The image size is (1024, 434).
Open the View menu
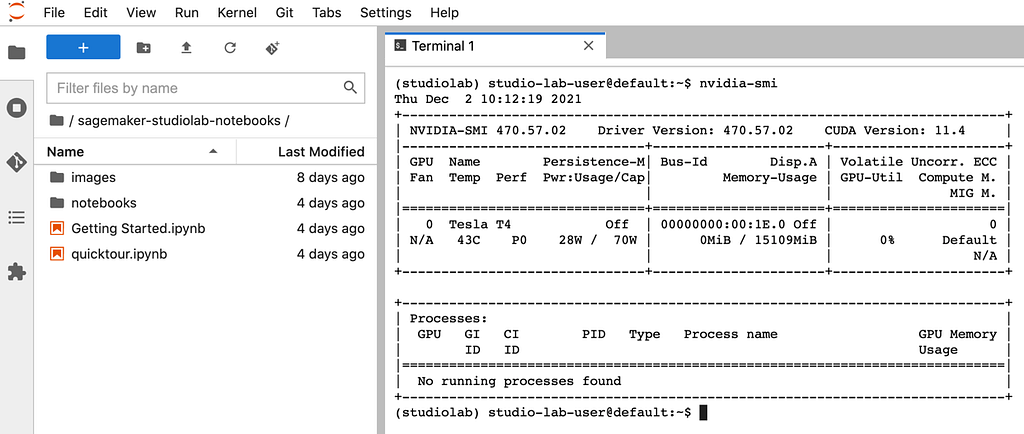click(x=141, y=12)
